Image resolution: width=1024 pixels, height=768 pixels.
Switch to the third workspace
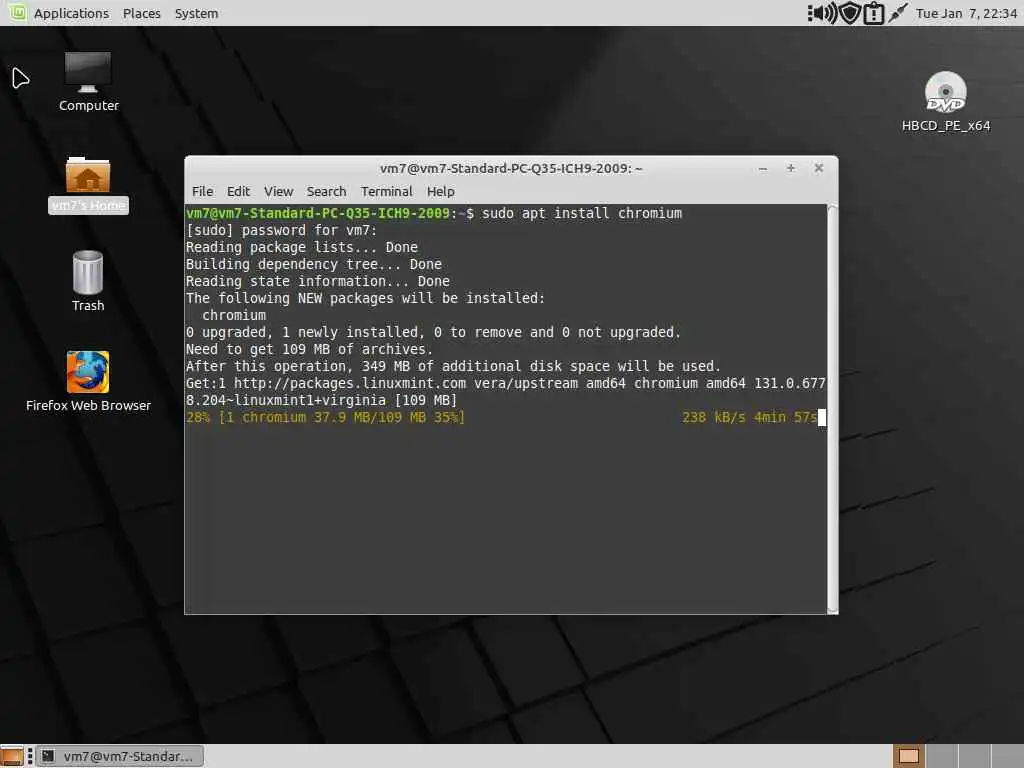pos(974,756)
